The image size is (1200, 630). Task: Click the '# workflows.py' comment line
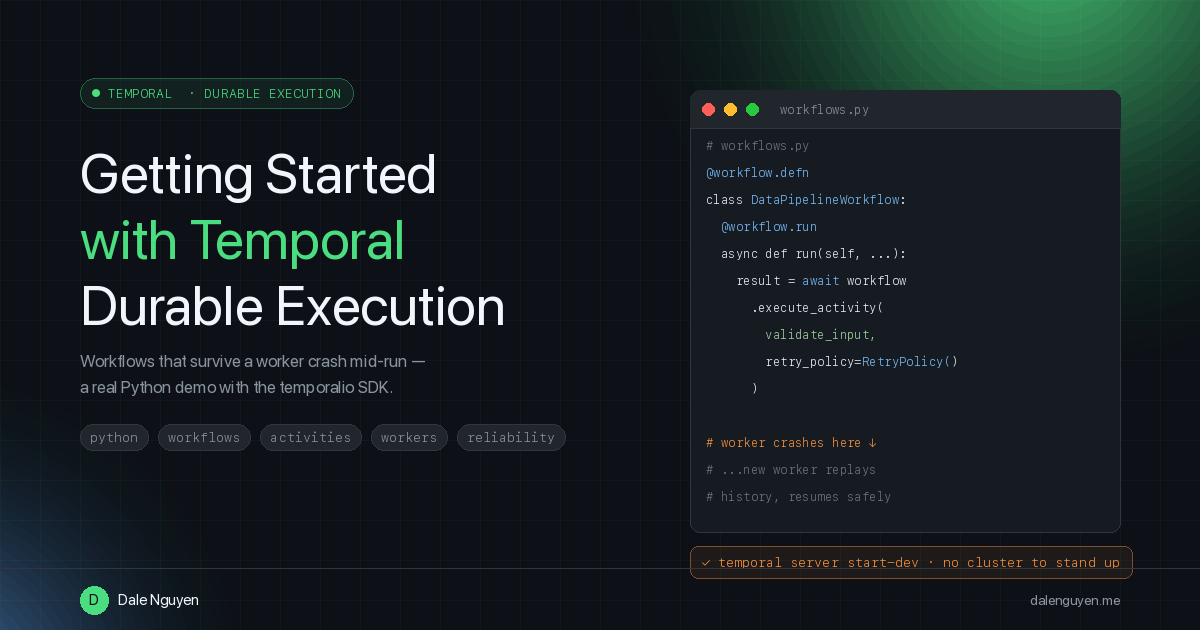(x=757, y=146)
